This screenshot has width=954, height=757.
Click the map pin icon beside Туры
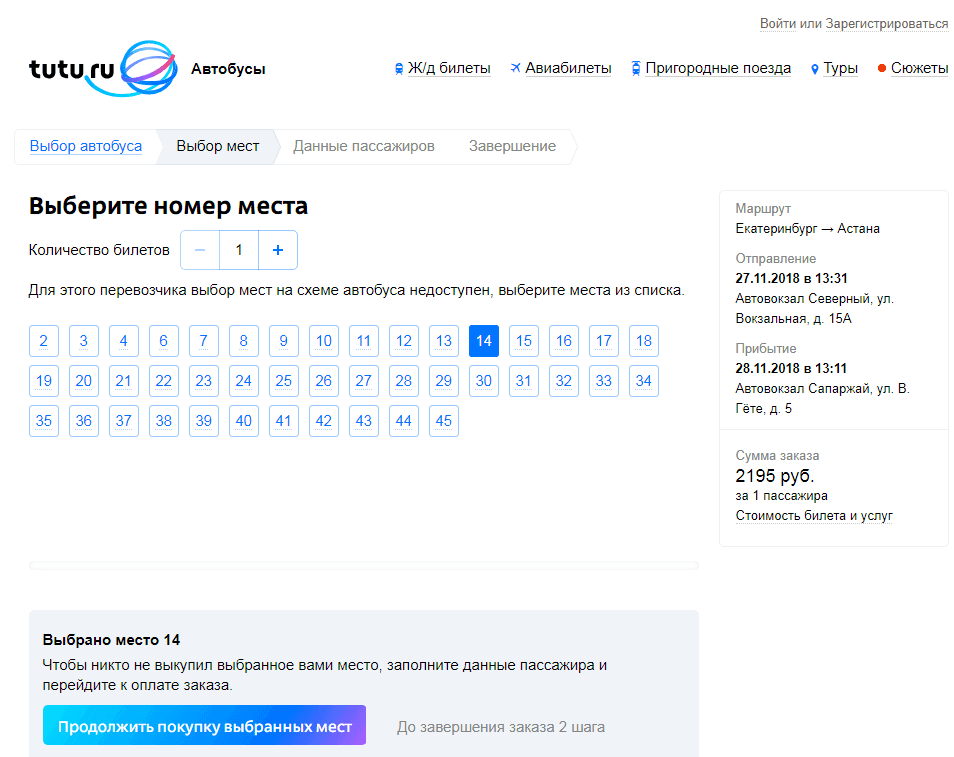(815, 69)
